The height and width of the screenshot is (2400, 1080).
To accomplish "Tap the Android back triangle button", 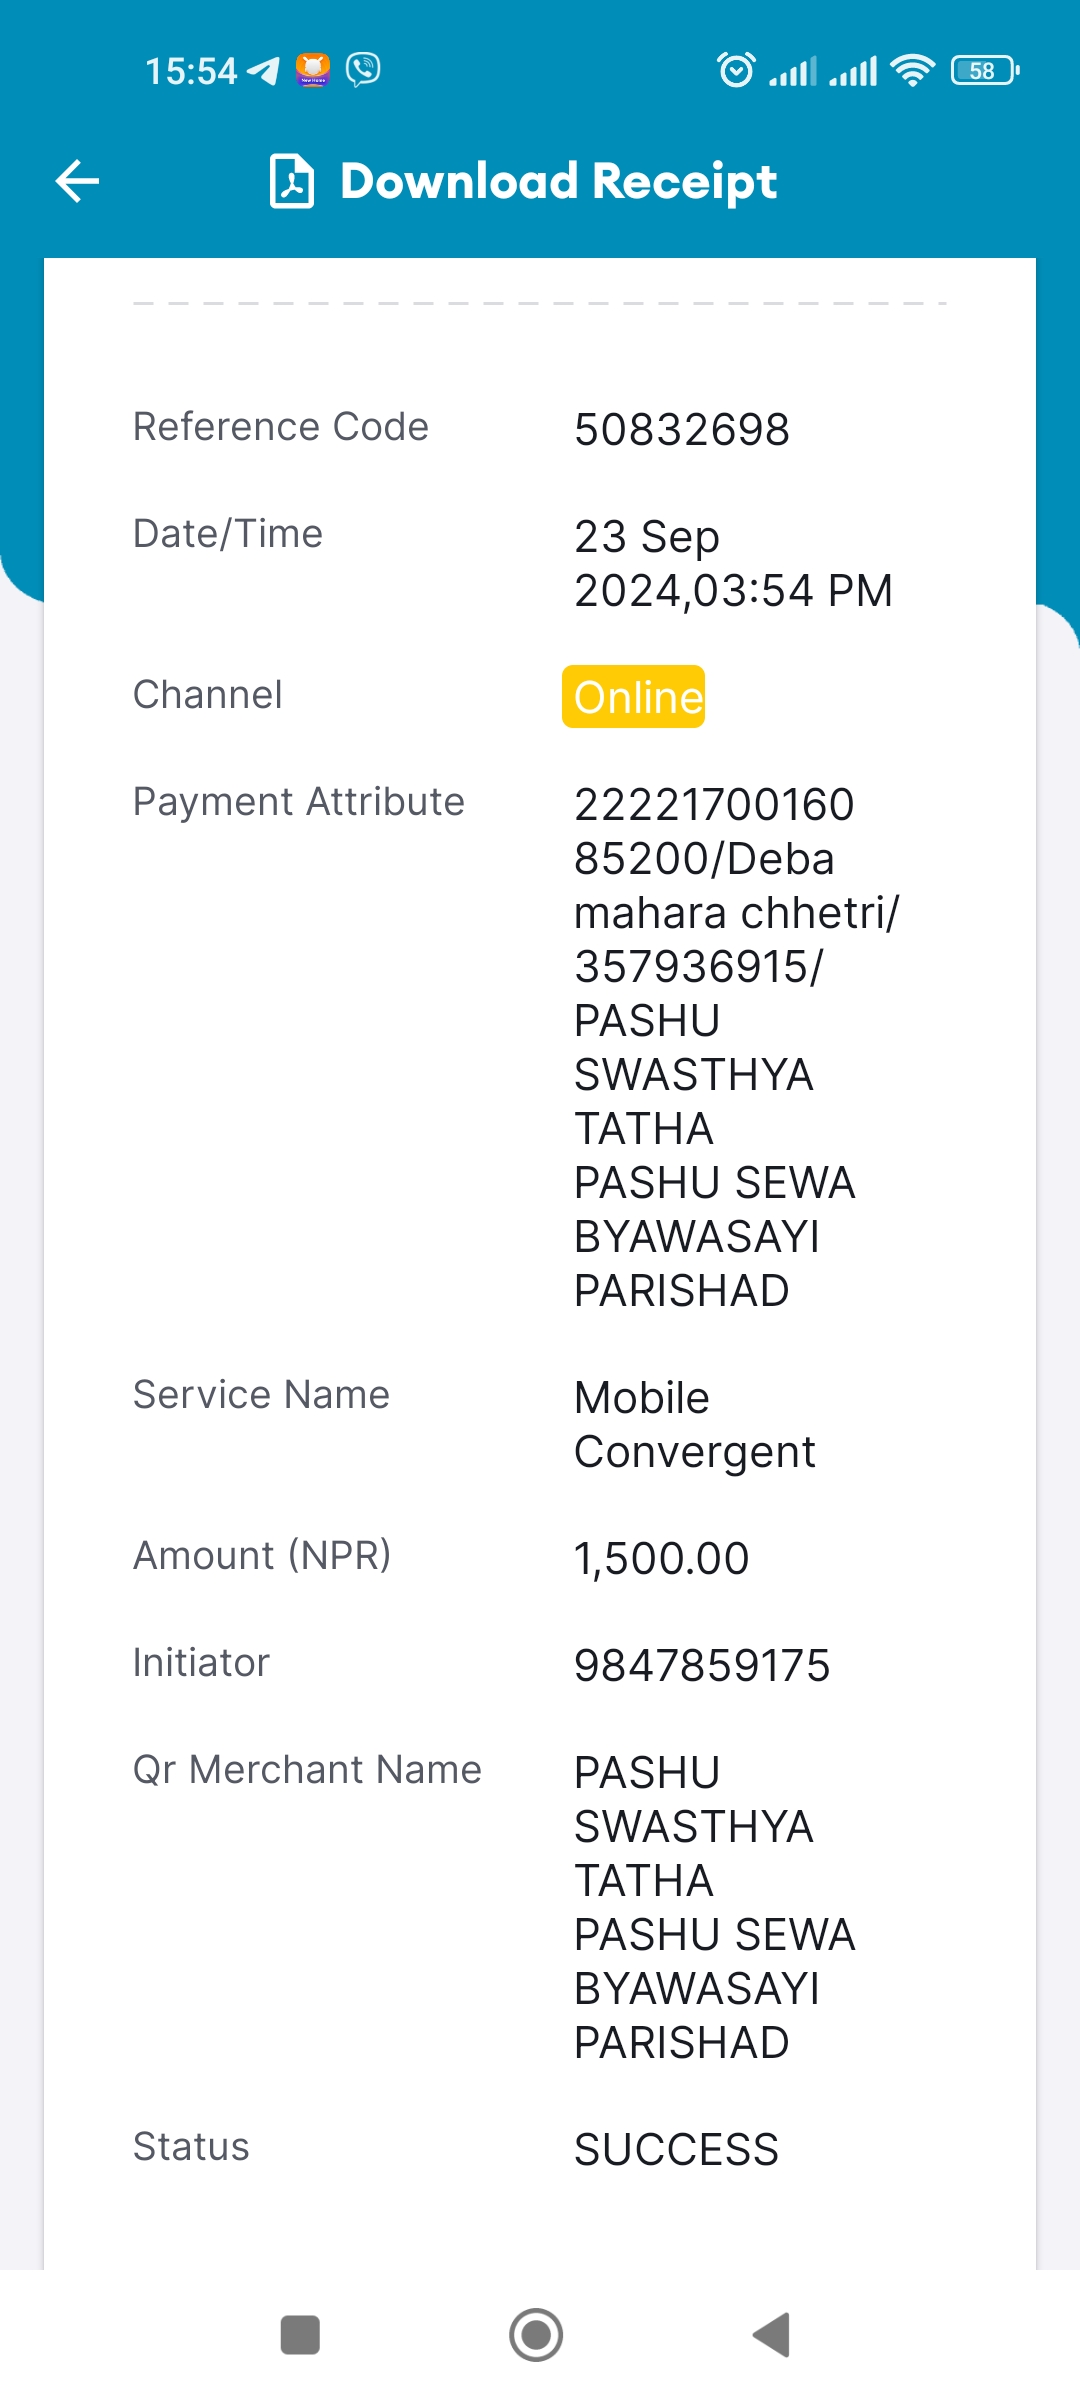I will pos(772,2335).
